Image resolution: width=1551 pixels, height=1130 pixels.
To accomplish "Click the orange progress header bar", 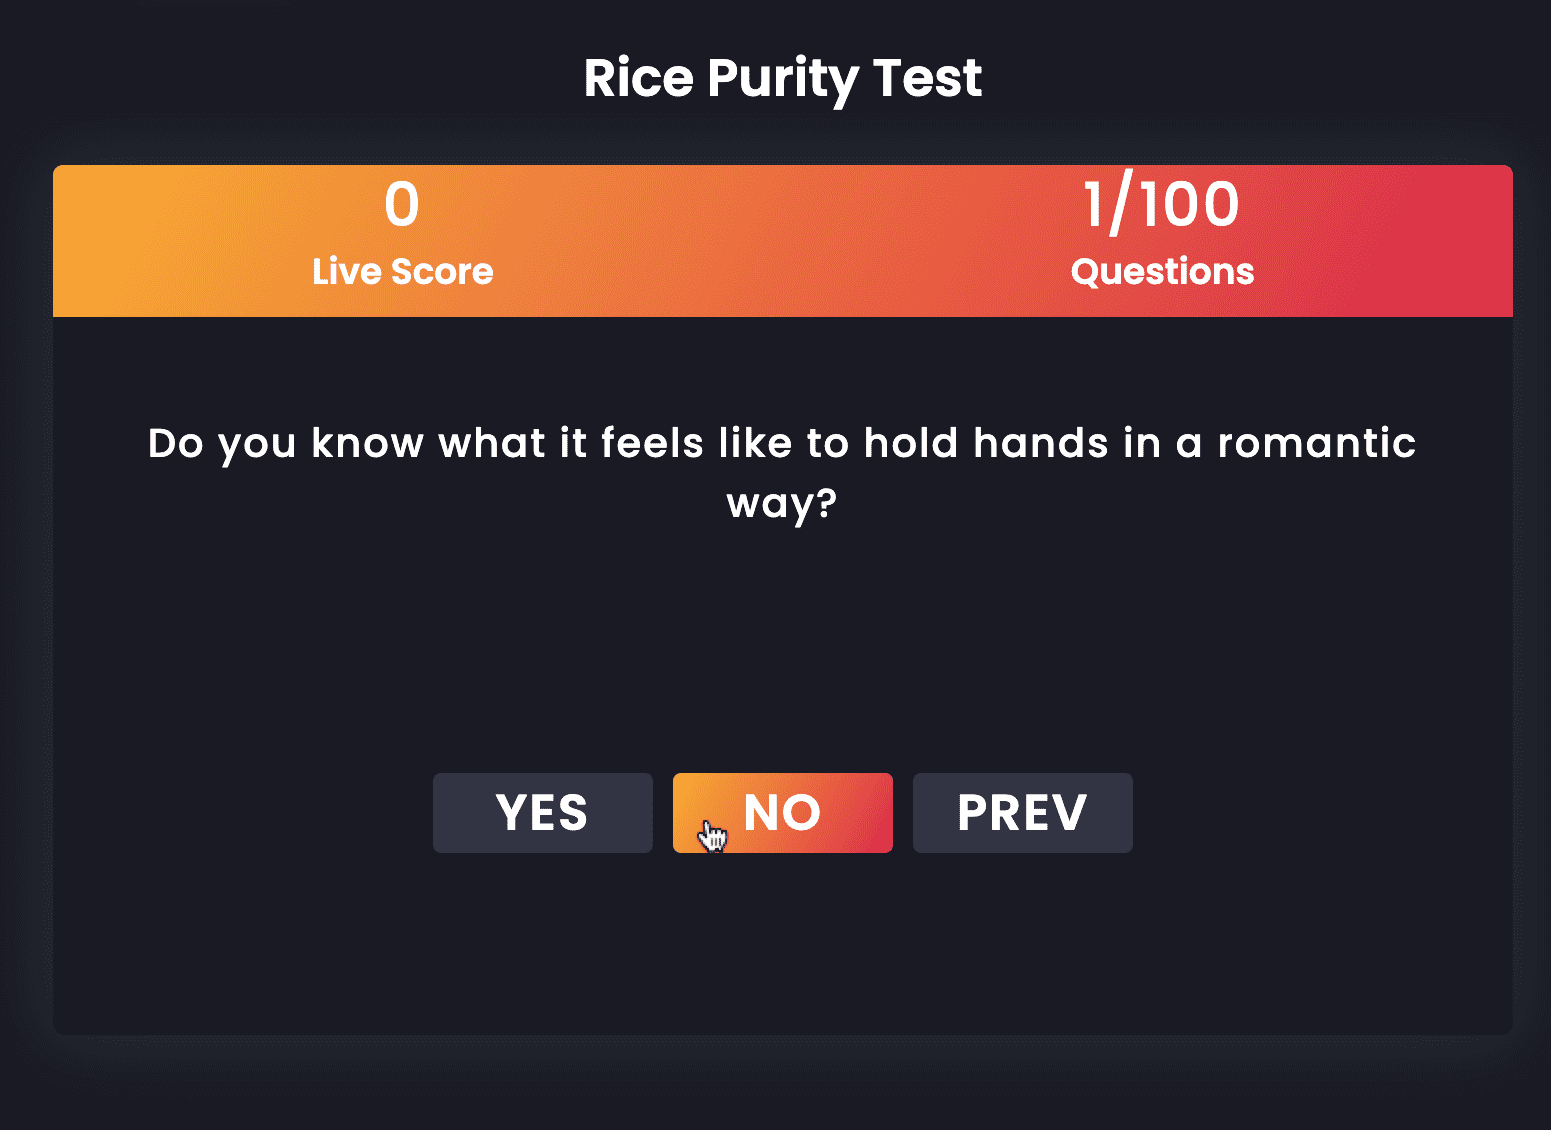I will (x=782, y=240).
